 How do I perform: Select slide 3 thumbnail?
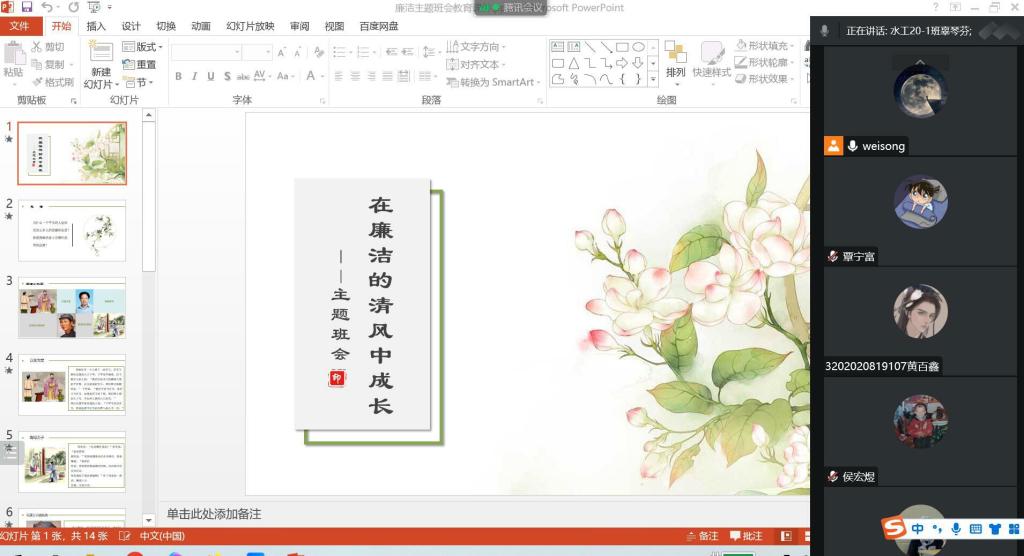pyautogui.click(x=72, y=308)
